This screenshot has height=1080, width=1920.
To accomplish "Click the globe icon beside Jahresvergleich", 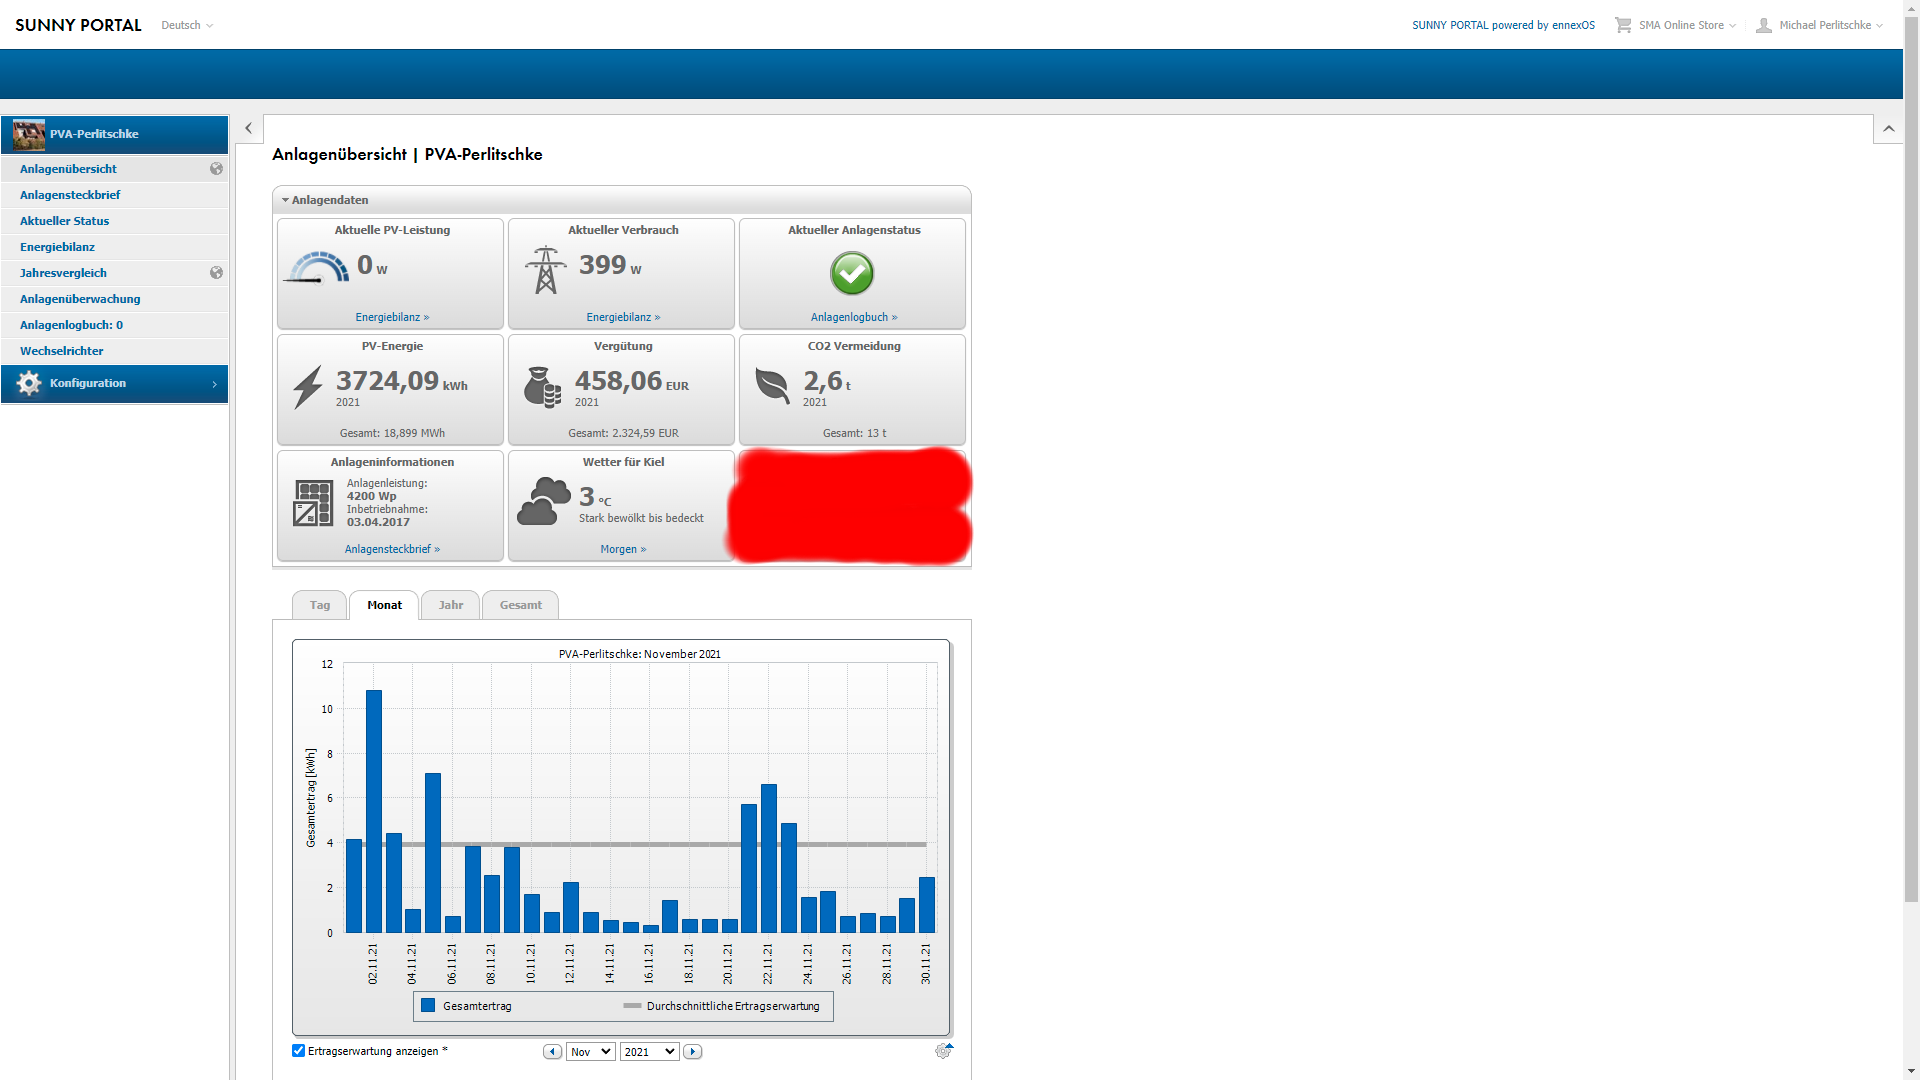I will (216, 273).
